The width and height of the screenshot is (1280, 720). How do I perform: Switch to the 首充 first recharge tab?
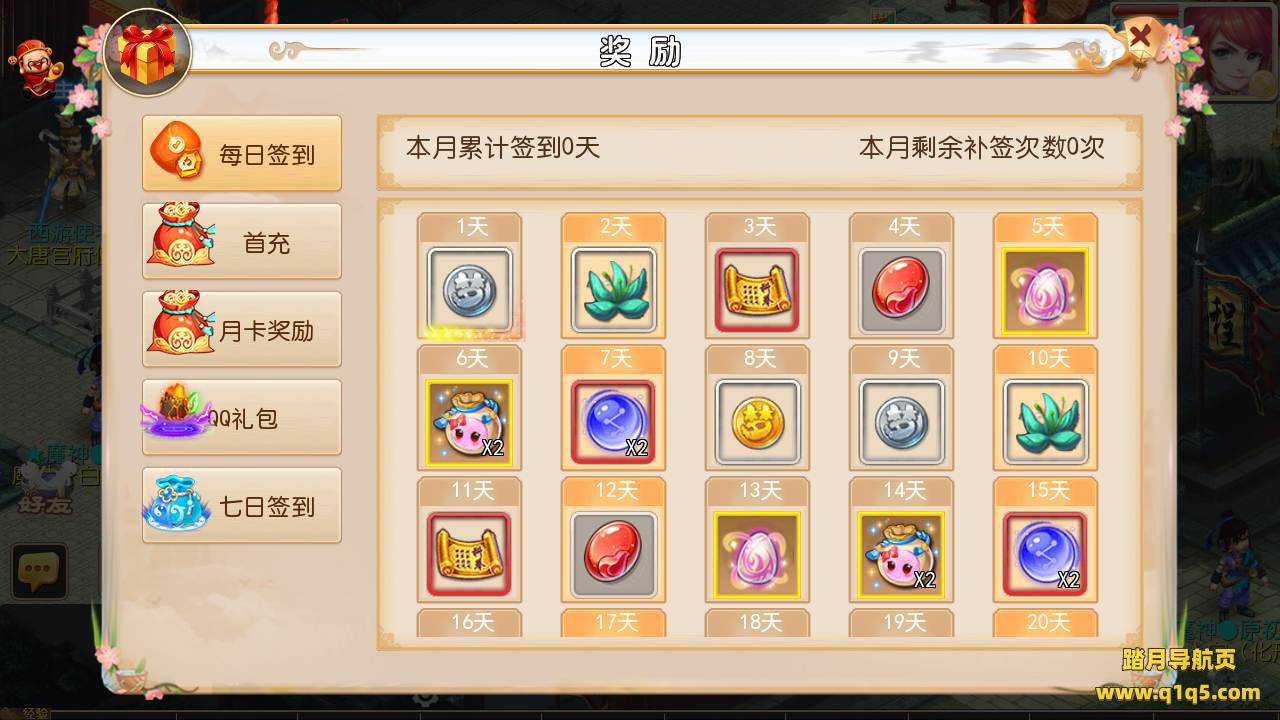242,241
